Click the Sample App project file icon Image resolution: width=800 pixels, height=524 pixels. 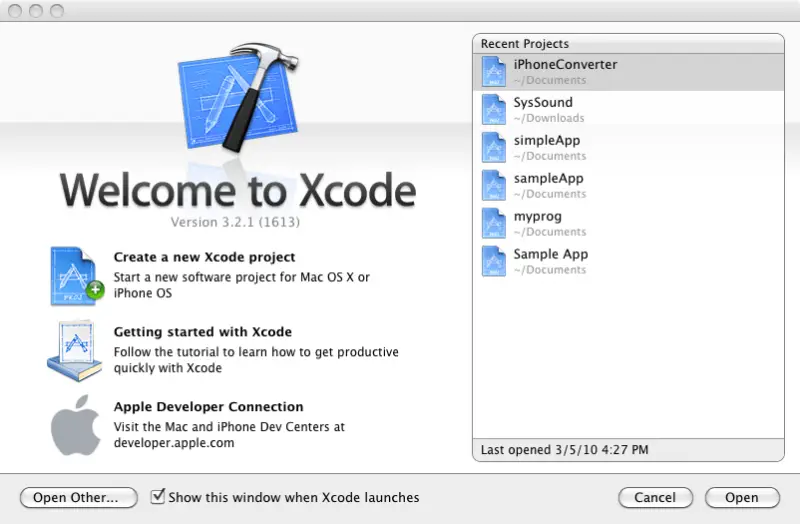click(495, 261)
